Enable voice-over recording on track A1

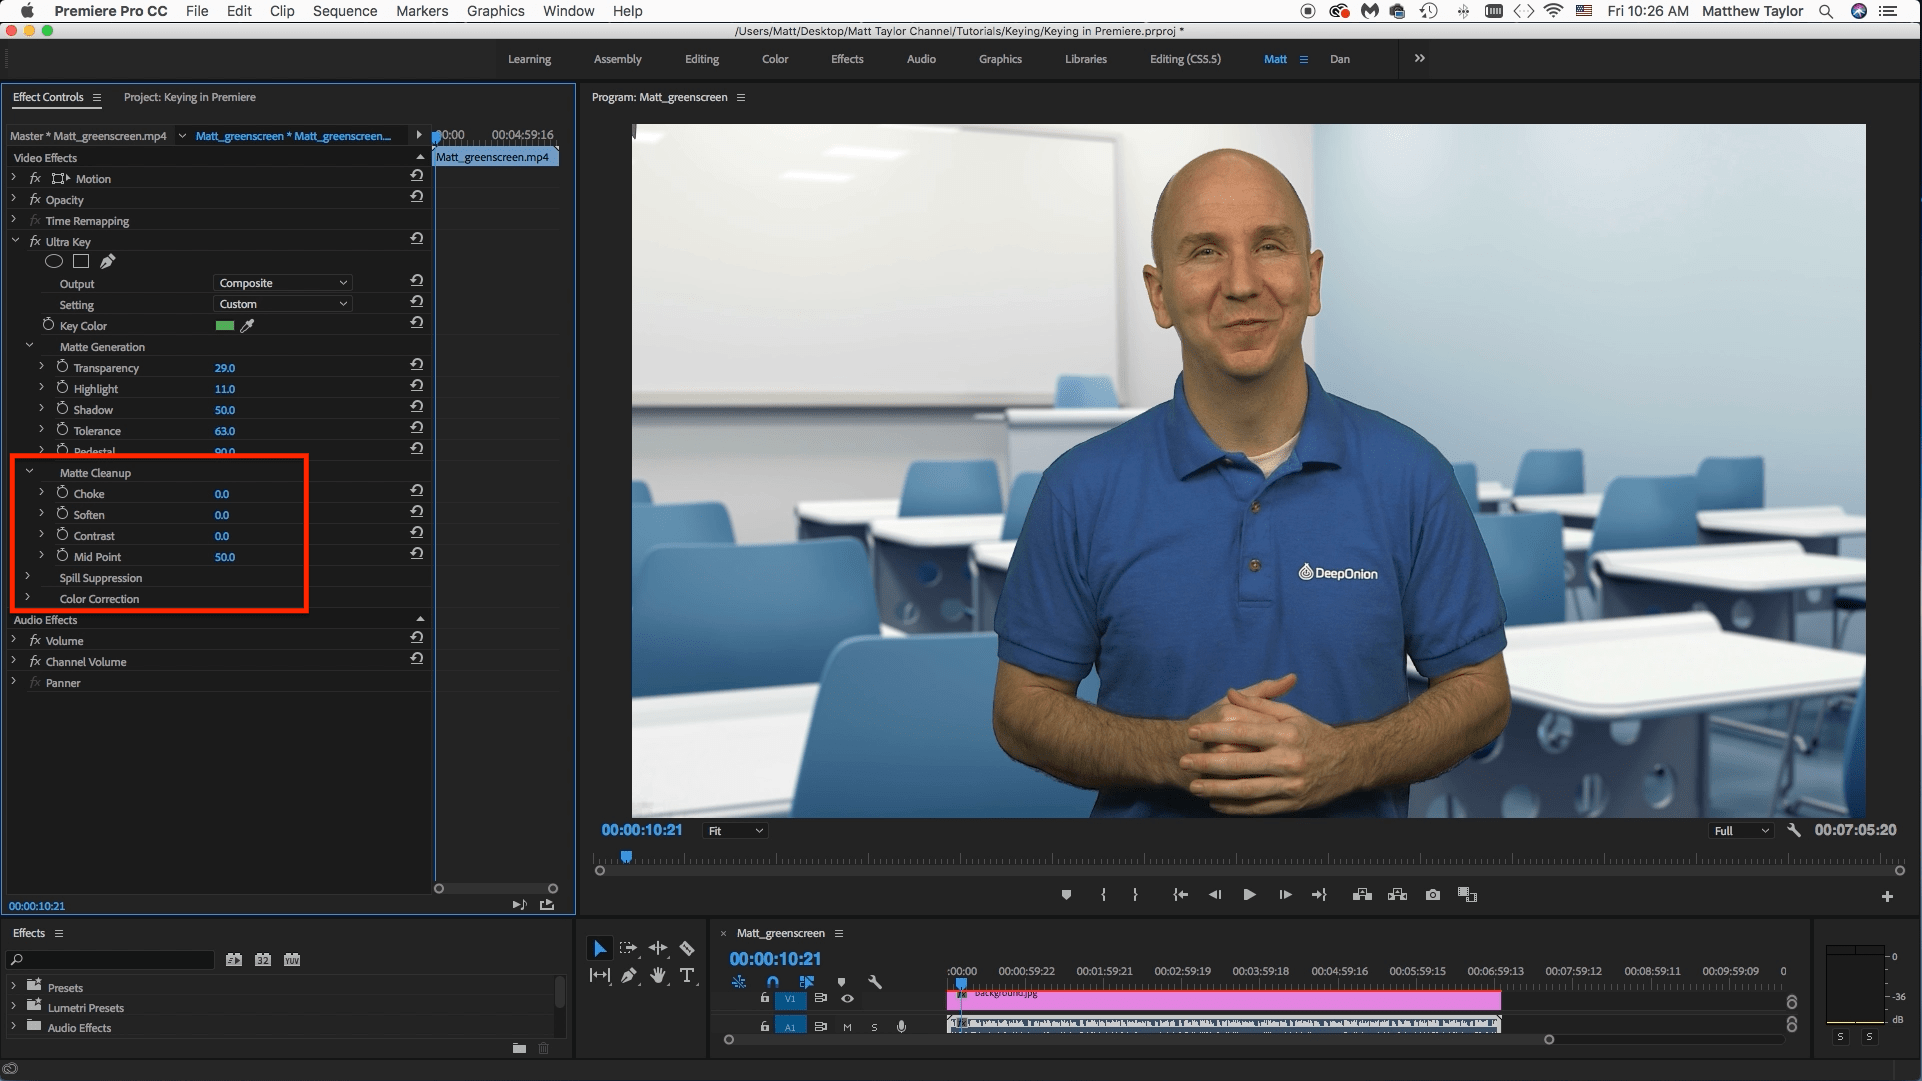(901, 1026)
